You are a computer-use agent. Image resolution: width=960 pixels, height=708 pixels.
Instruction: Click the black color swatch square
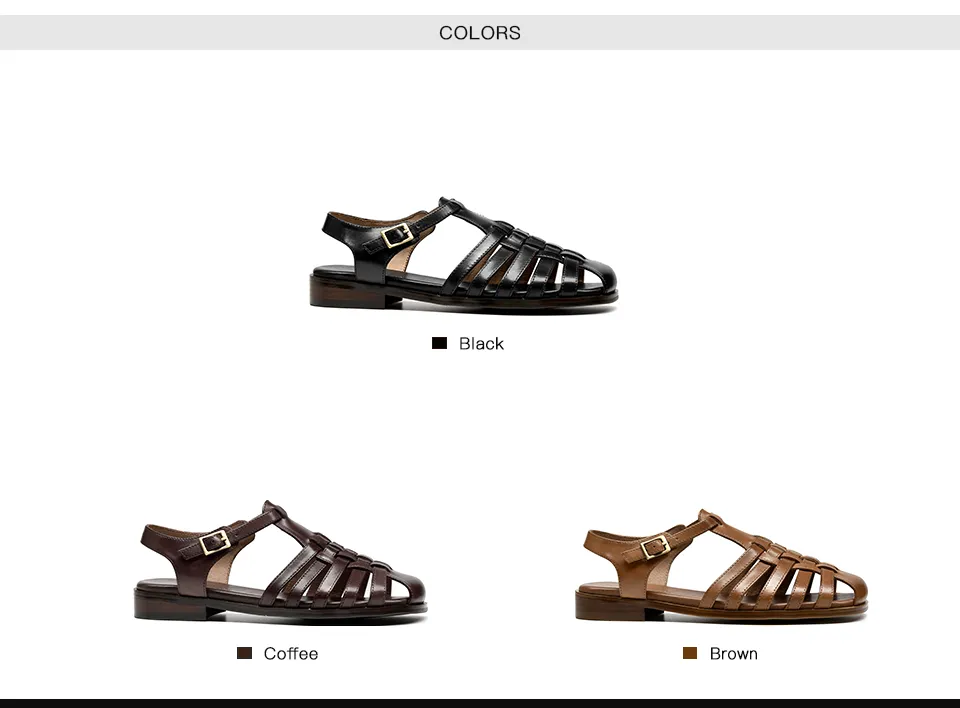pos(439,343)
